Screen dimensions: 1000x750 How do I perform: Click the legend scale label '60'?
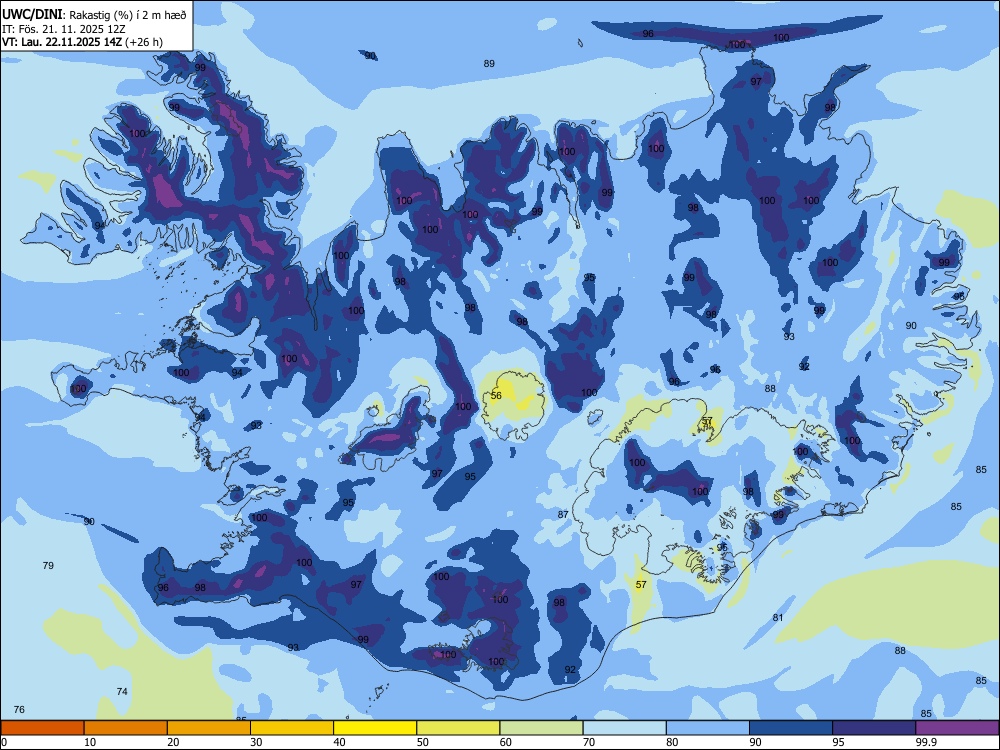click(x=506, y=742)
